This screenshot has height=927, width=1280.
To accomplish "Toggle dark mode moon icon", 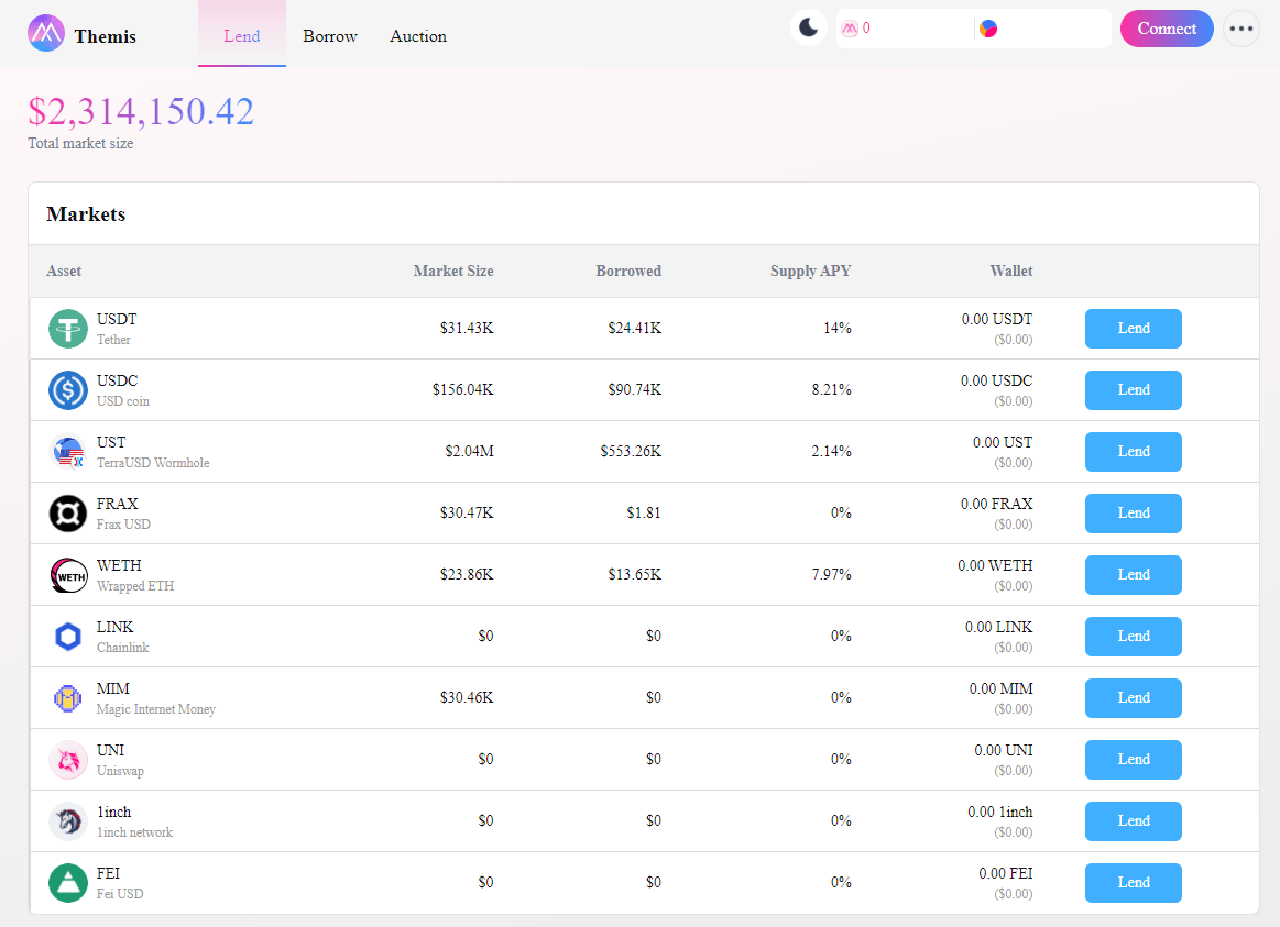I will tap(809, 28).
